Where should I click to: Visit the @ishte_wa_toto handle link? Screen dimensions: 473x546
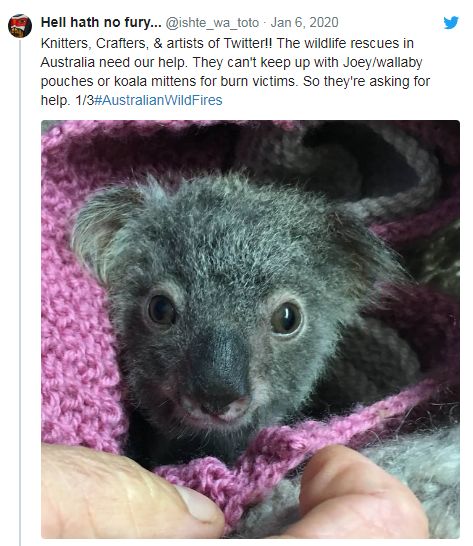pyautogui.click(x=212, y=23)
